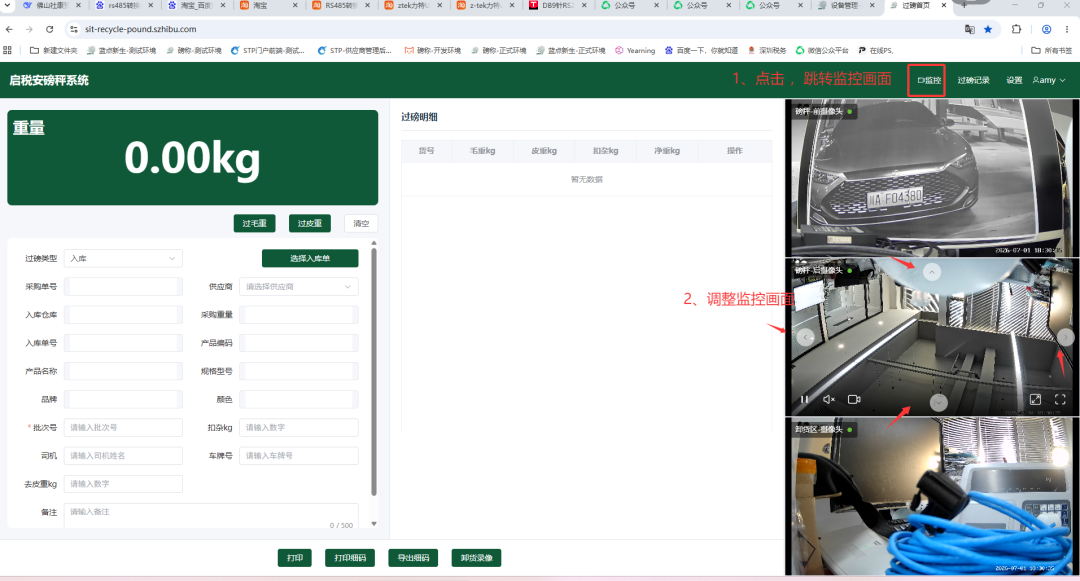Focus the 批次号 batch number input
Image resolution: width=1080 pixels, height=581 pixels.
(x=123, y=427)
